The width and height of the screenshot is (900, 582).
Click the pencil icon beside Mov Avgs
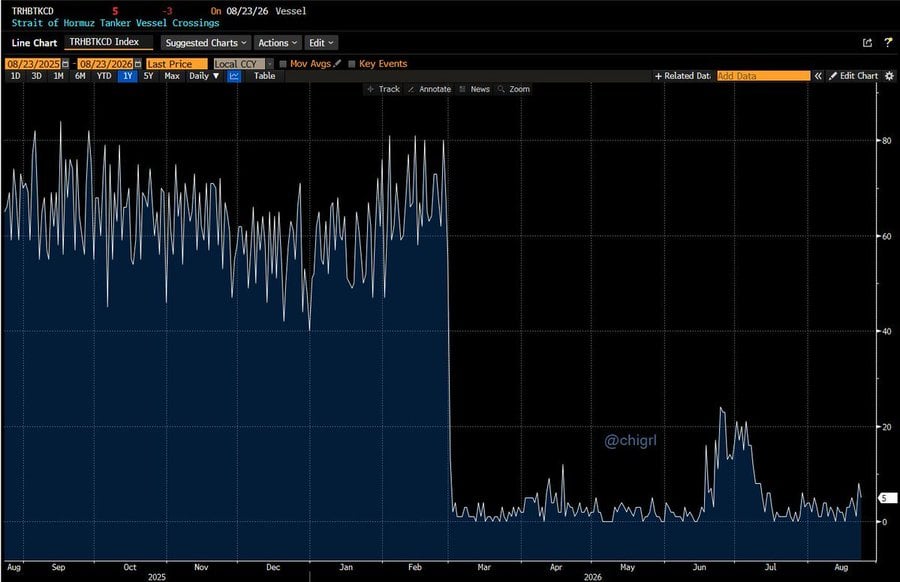pos(337,64)
